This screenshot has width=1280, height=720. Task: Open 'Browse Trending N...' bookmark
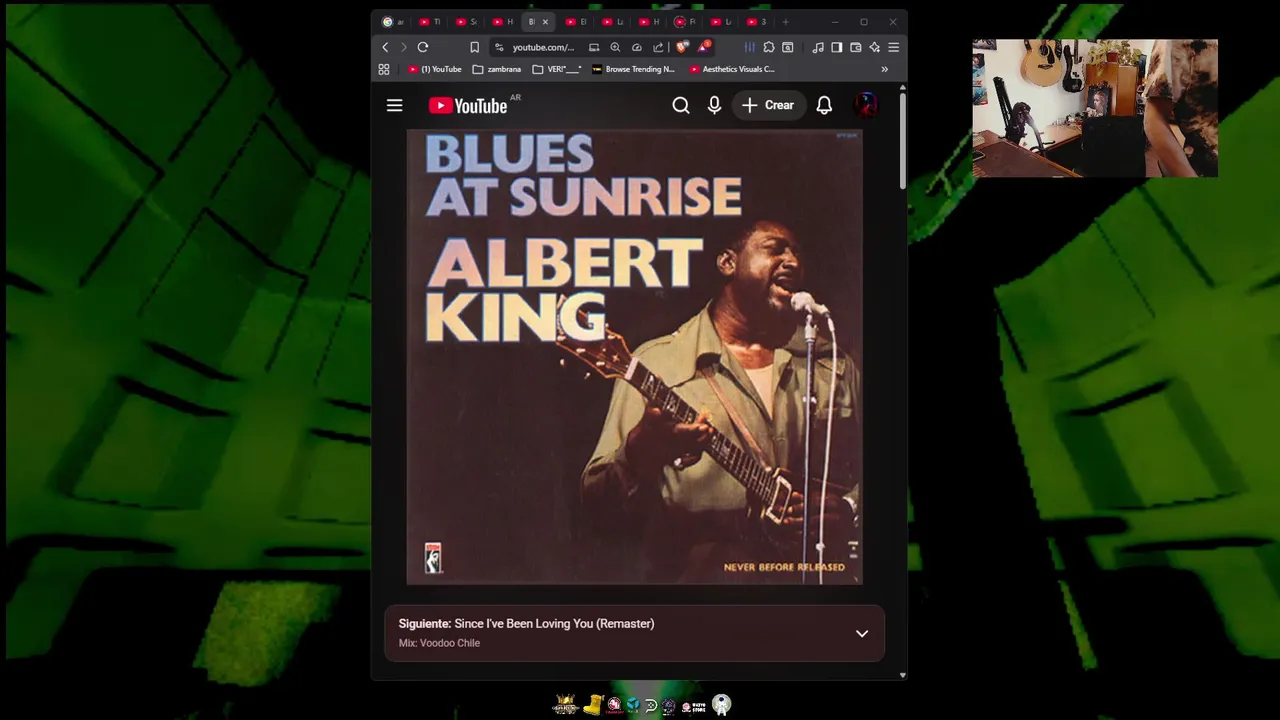pos(633,69)
